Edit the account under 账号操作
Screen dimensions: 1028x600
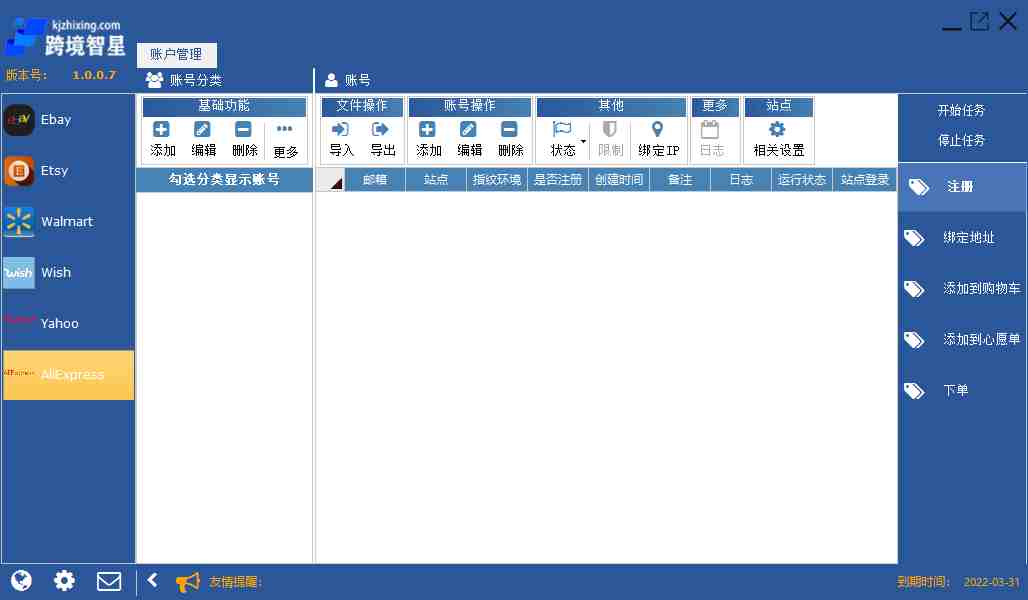pyautogui.click(x=469, y=139)
